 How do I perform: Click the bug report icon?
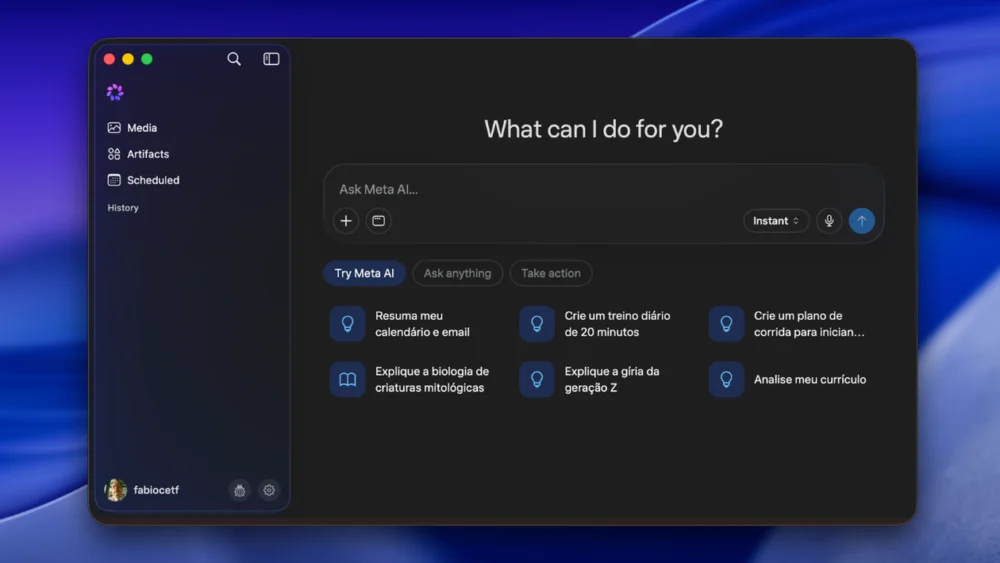240,490
